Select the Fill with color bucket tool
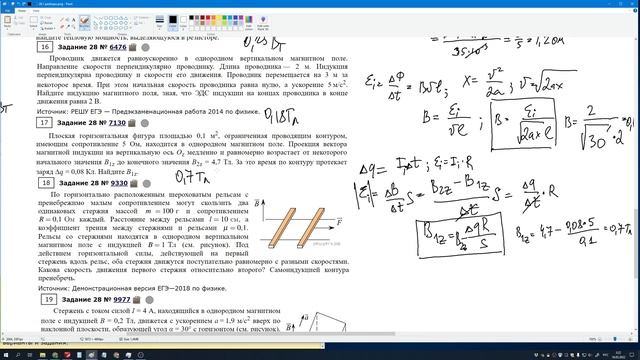The image size is (640, 360). pos(68,19)
